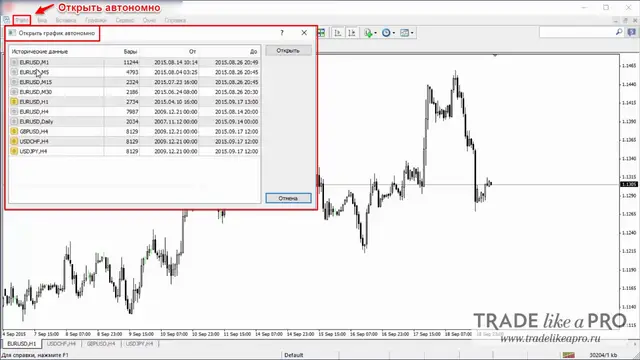This screenshot has height=360, width=640.
Task: Click the bars value 4793
Action: coord(132,72)
